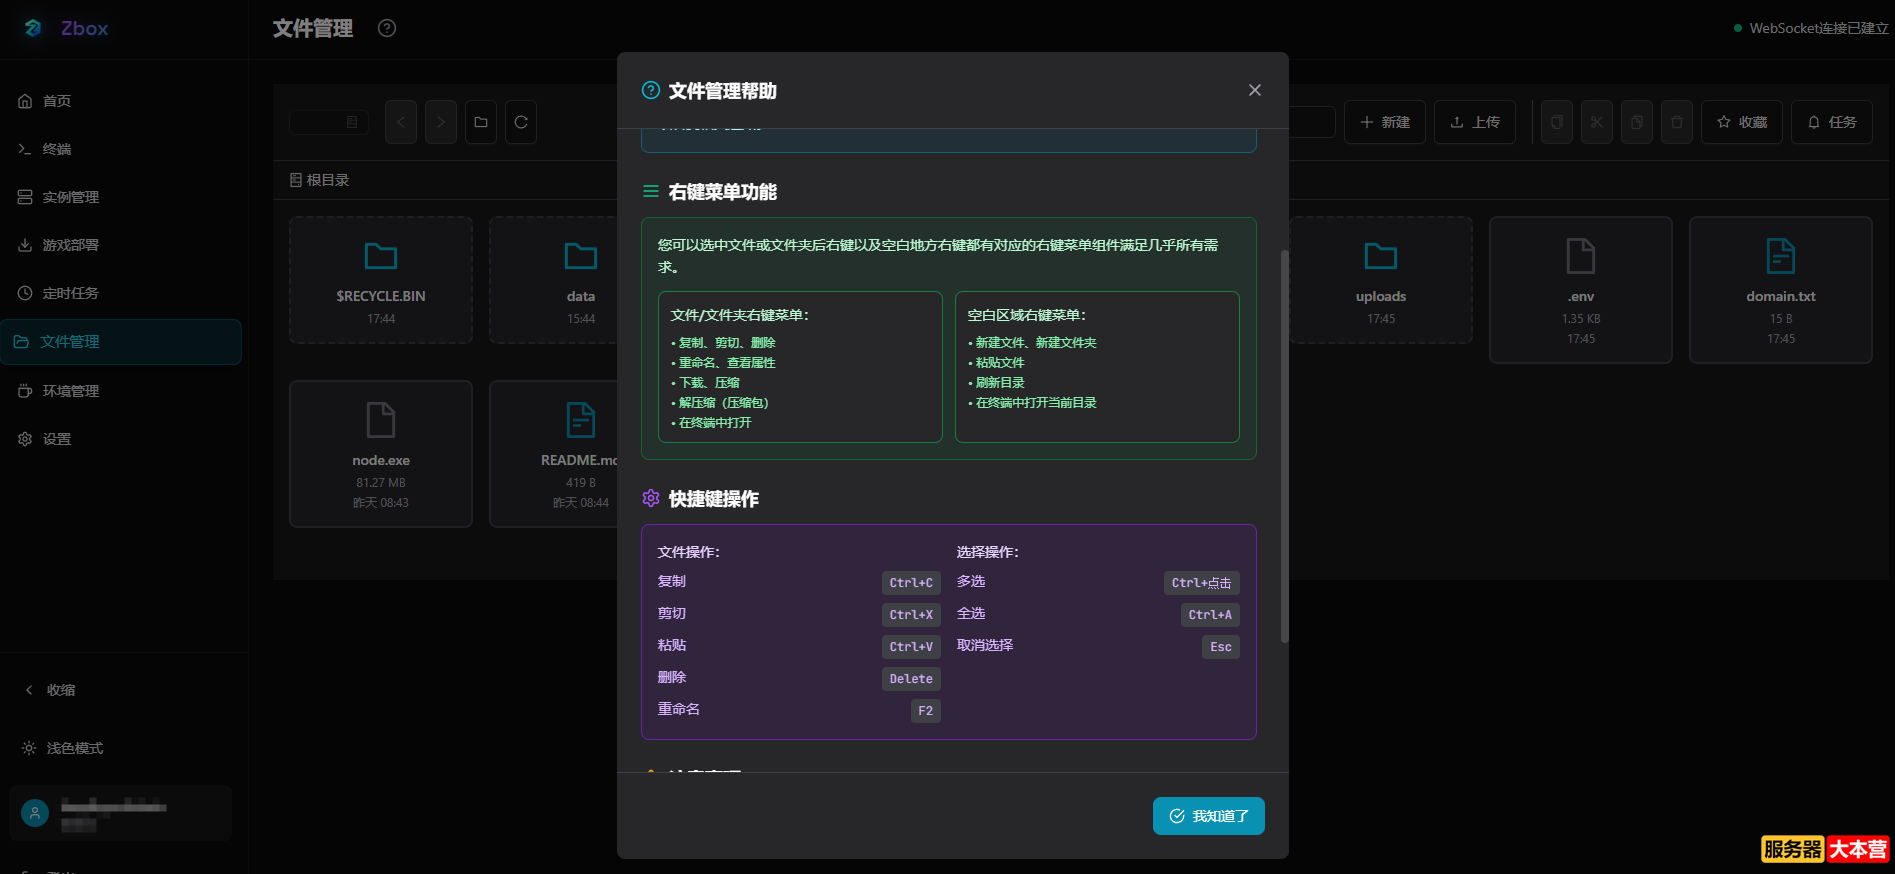Open 实例管理 in sidebar
Image resolution: width=1895 pixels, height=874 pixels.
click(121, 197)
